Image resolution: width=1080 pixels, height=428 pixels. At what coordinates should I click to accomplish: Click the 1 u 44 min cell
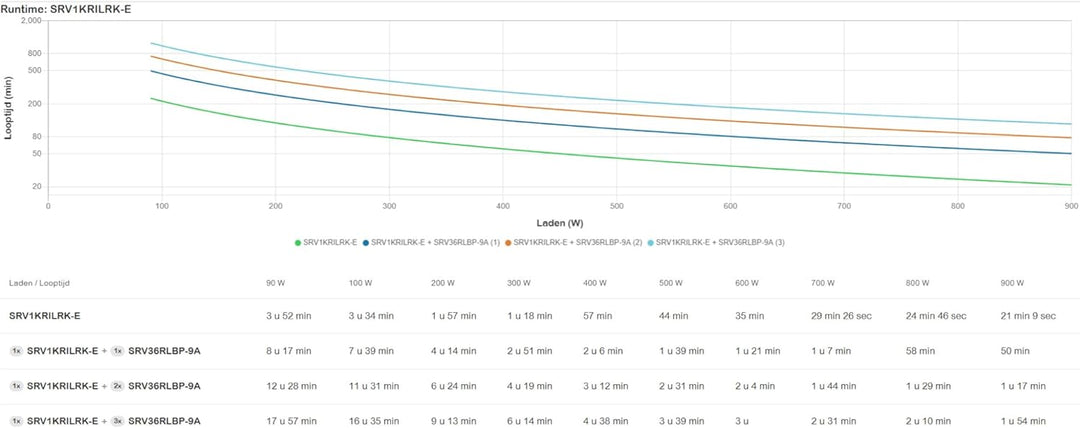click(835, 386)
